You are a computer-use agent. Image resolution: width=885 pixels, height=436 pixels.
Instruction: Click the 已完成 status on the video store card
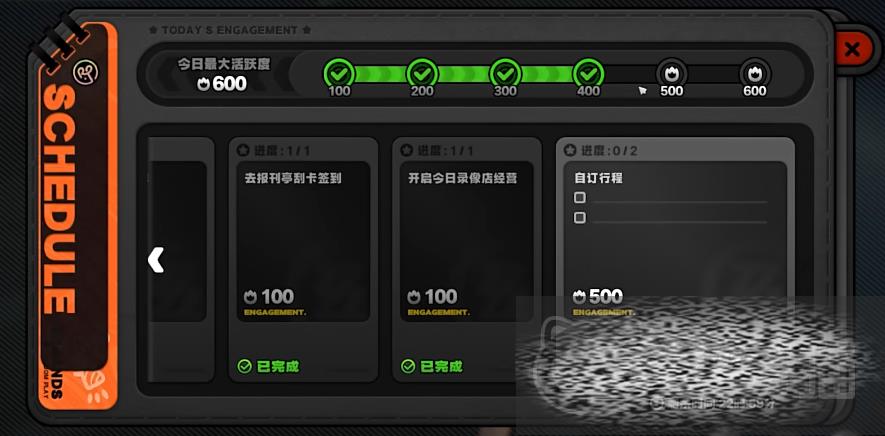click(x=432, y=367)
